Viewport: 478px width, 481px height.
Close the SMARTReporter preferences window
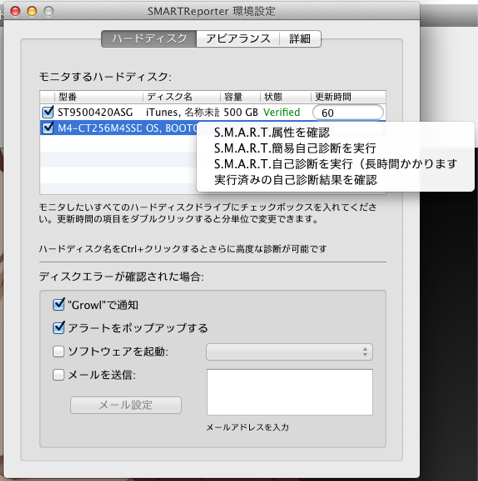(x=15, y=11)
